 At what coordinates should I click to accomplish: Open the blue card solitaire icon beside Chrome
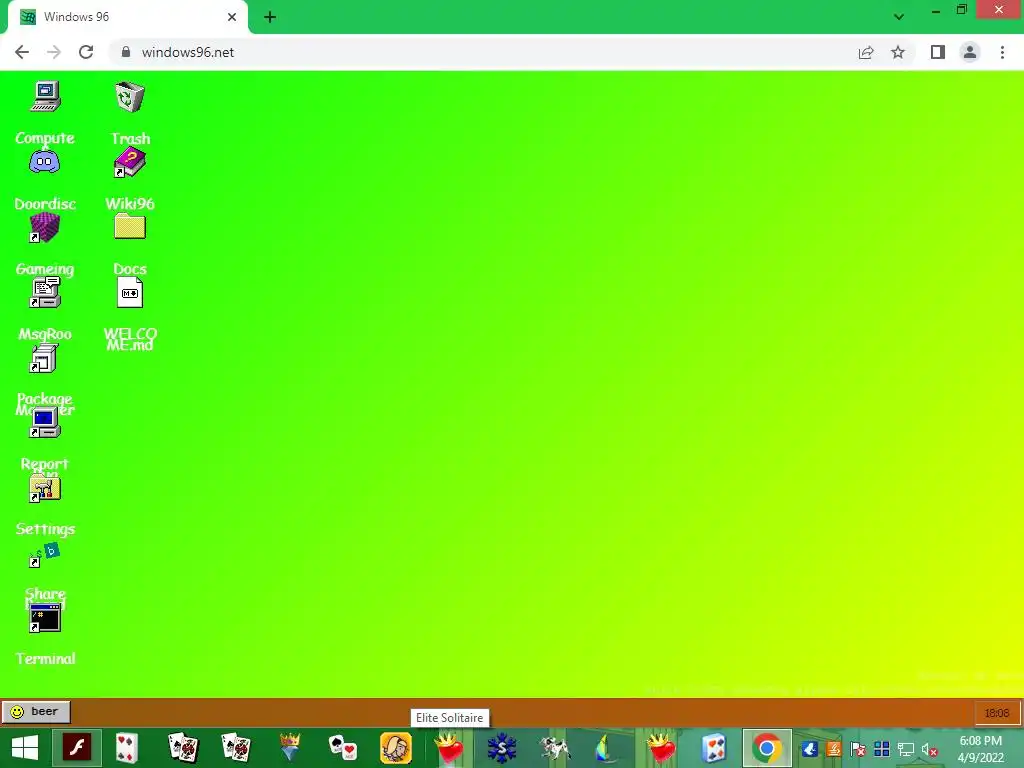coord(714,748)
